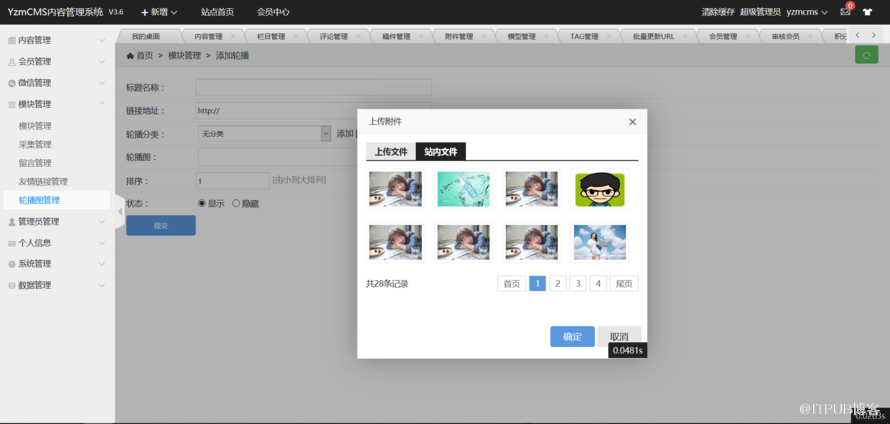Open the yzmcms user dropdown

coord(807,12)
